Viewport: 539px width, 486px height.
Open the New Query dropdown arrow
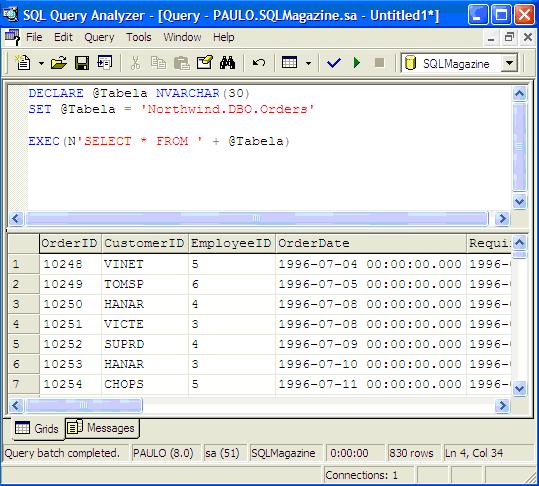point(41,63)
